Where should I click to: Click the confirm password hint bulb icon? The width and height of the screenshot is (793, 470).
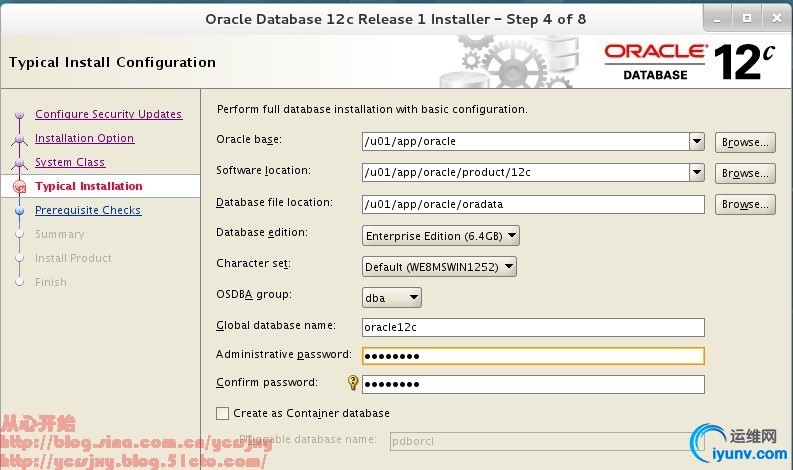[x=352, y=383]
